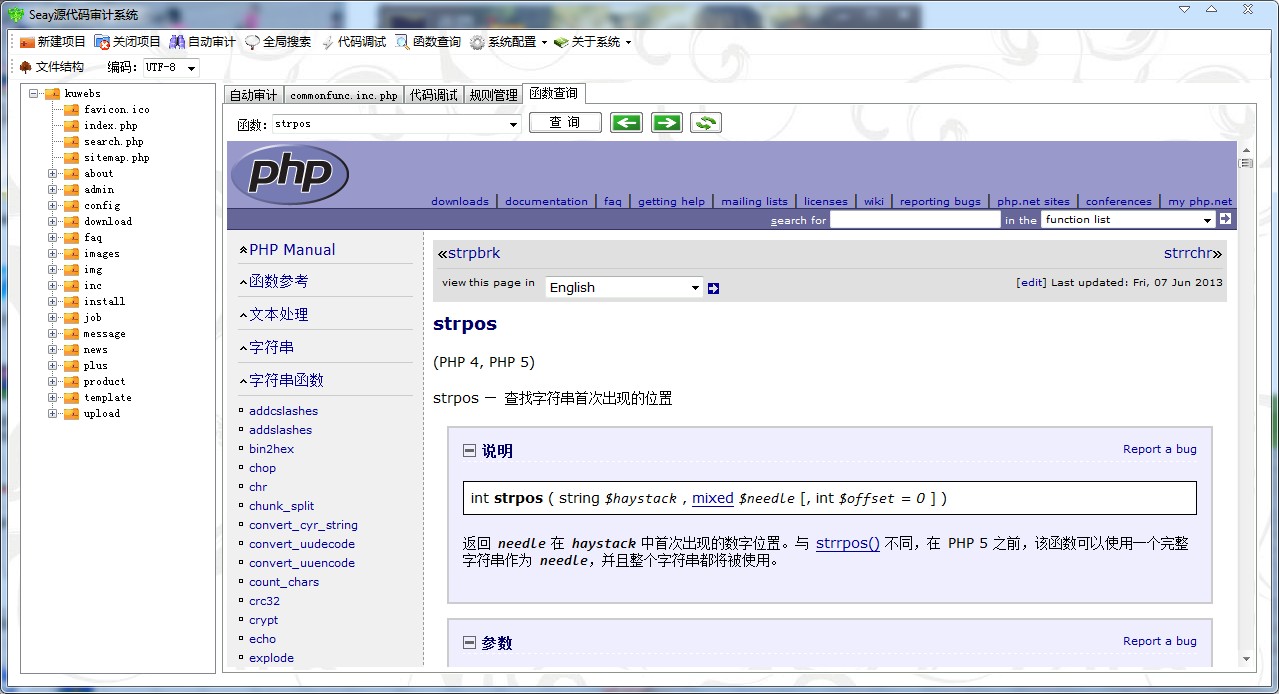This screenshot has height=694, width=1279.
Task: Collapse the 参数 section minus box
Action: tap(469, 643)
